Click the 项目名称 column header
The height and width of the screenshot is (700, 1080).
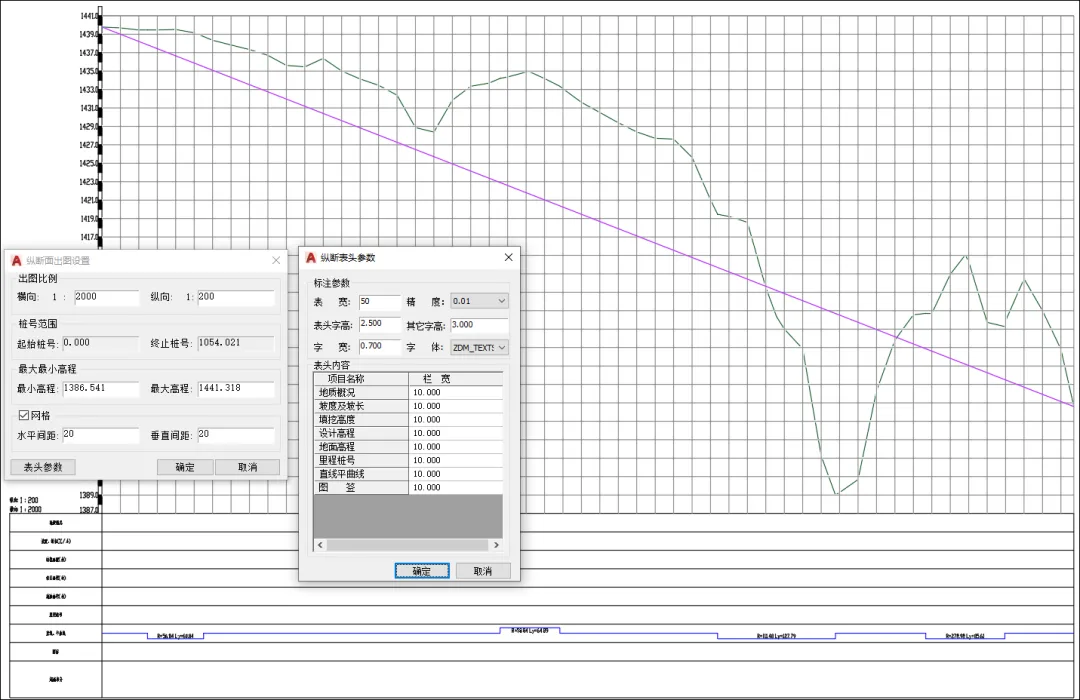click(362, 379)
